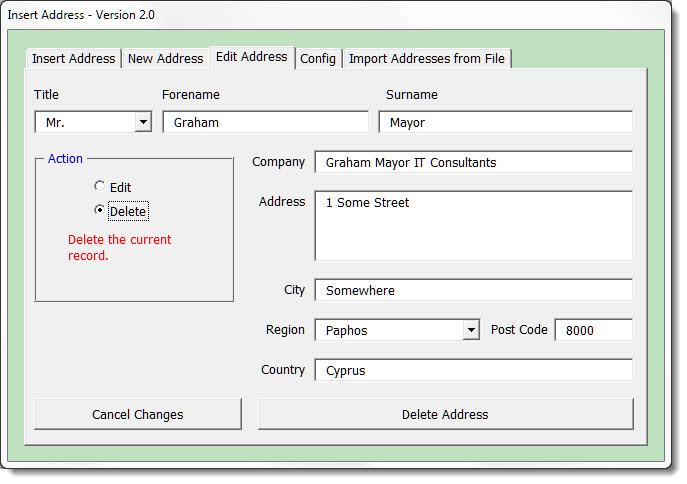The width and height of the screenshot is (687, 484).
Task: Open the Region dropdown arrow
Action: (471, 330)
